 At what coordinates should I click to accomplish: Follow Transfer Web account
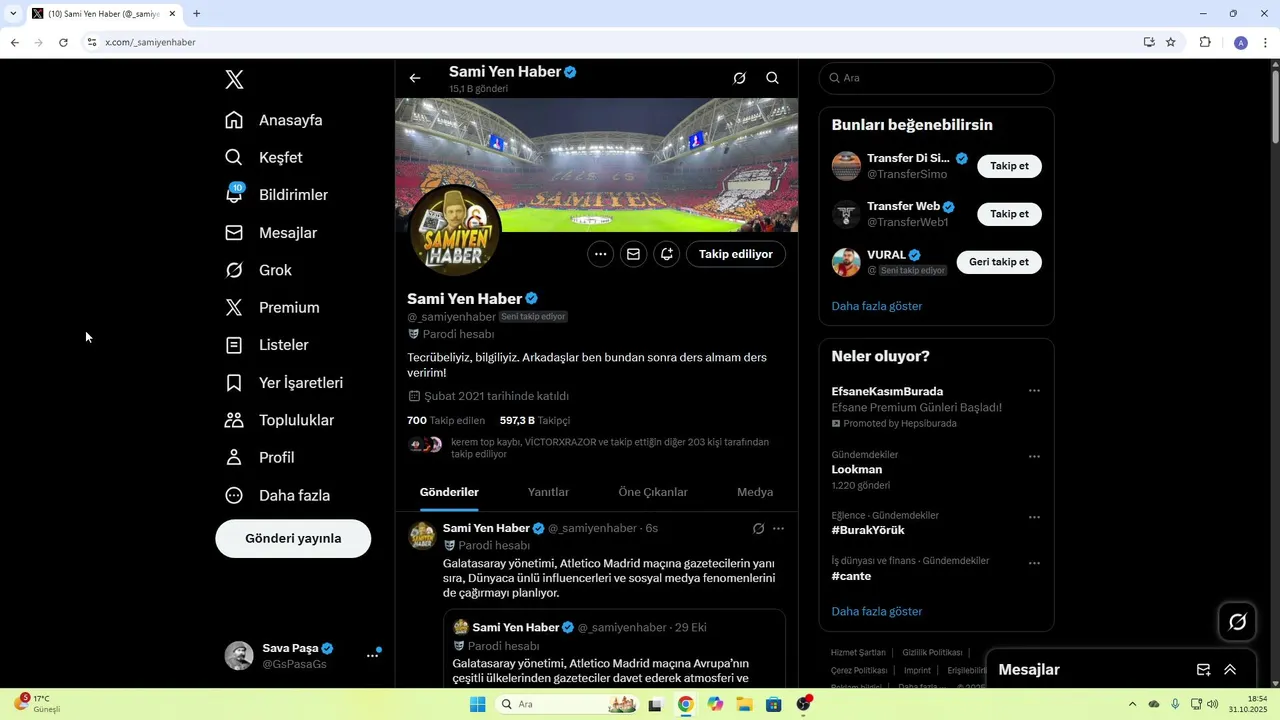pyautogui.click(x=1009, y=214)
